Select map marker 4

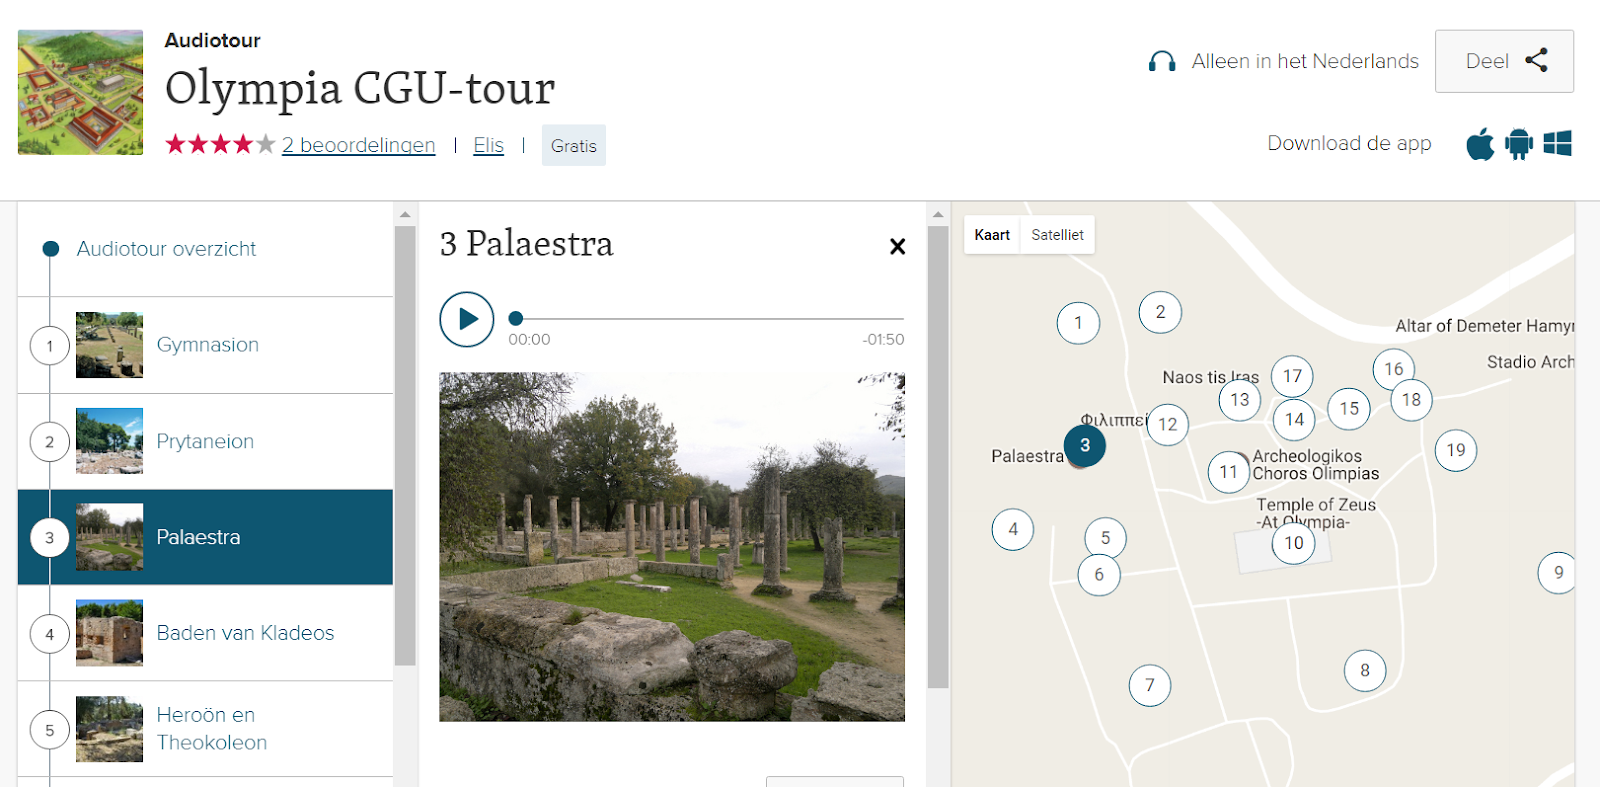point(1013,529)
